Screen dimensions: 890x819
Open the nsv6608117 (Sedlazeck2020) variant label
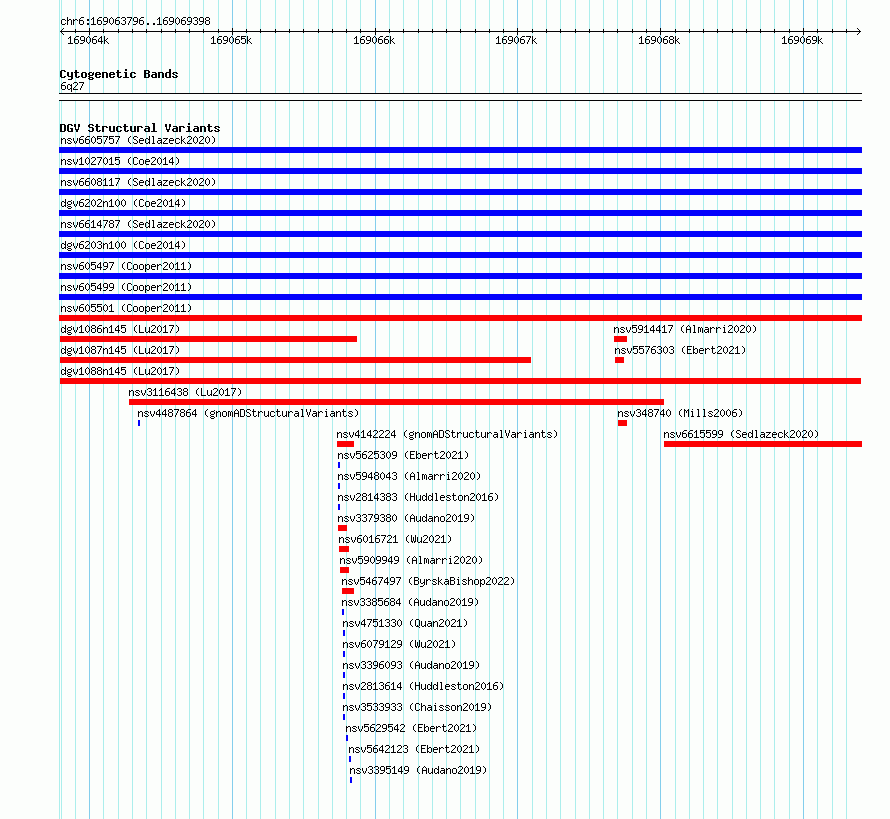coord(138,182)
